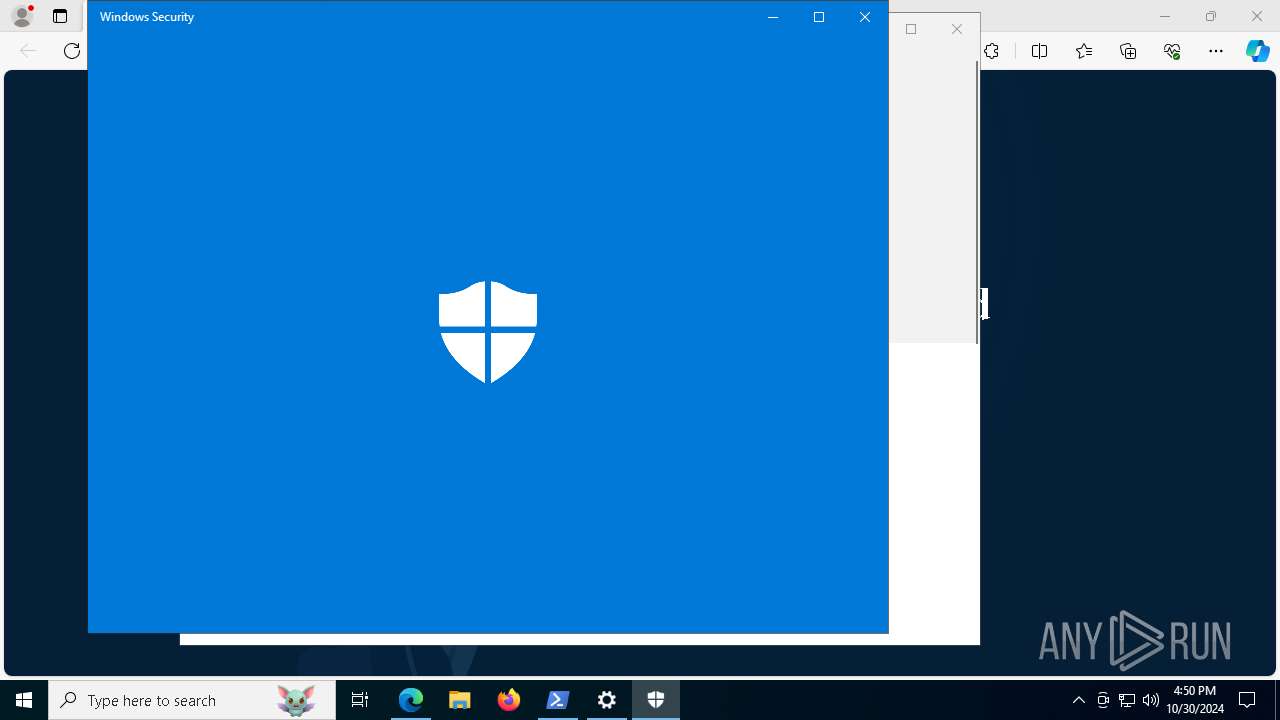Viewport: 1280px width, 720px height.
Task: Open Edge extensions puzzle icon
Action: pyautogui.click(x=992, y=51)
